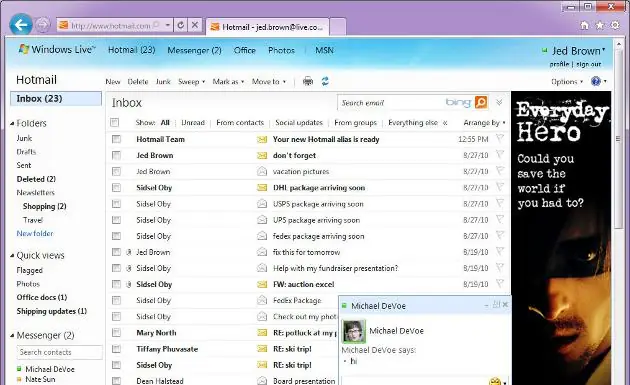Filter inbox by Unread

pyautogui.click(x=193, y=123)
